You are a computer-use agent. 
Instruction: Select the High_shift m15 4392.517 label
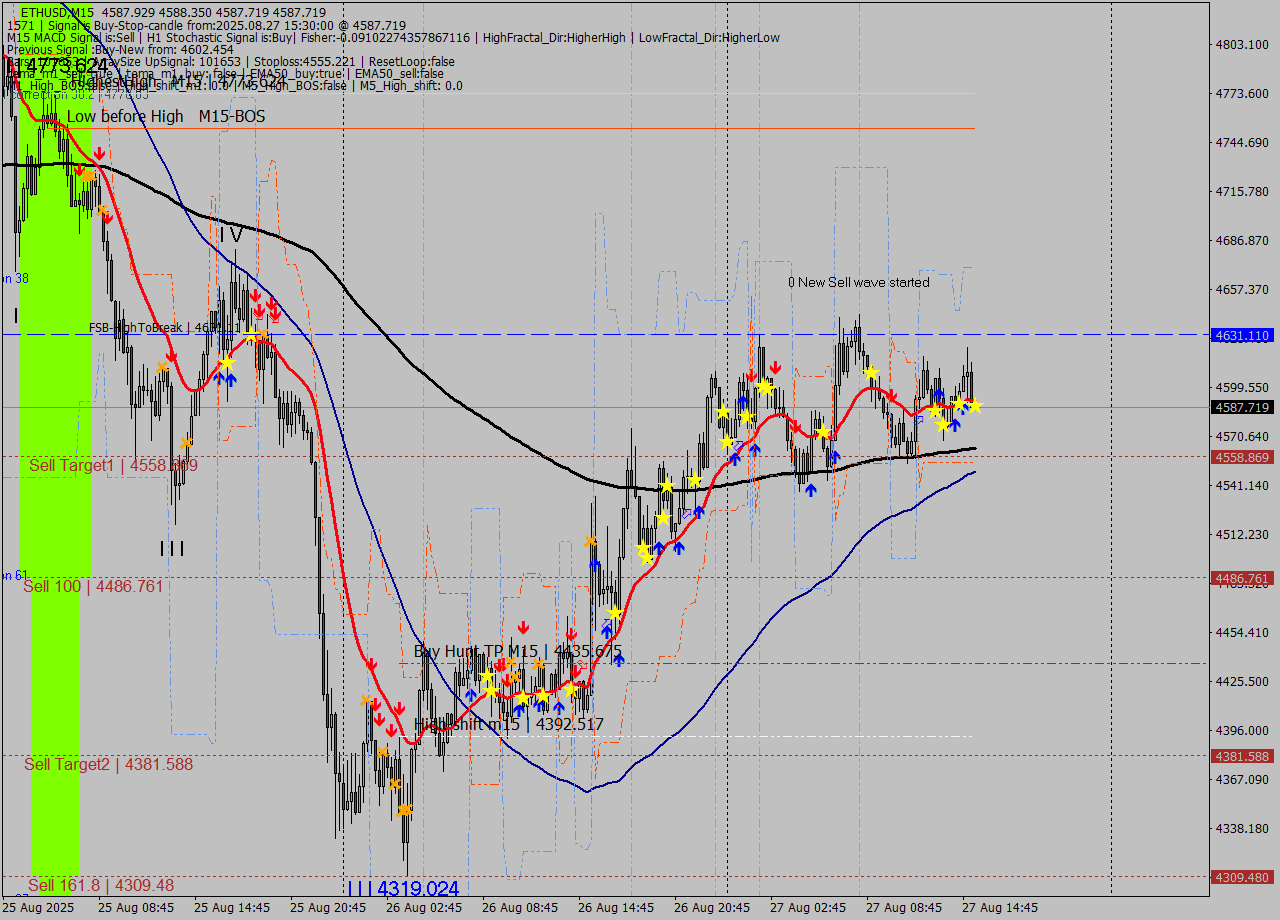(x=508, y=724)
